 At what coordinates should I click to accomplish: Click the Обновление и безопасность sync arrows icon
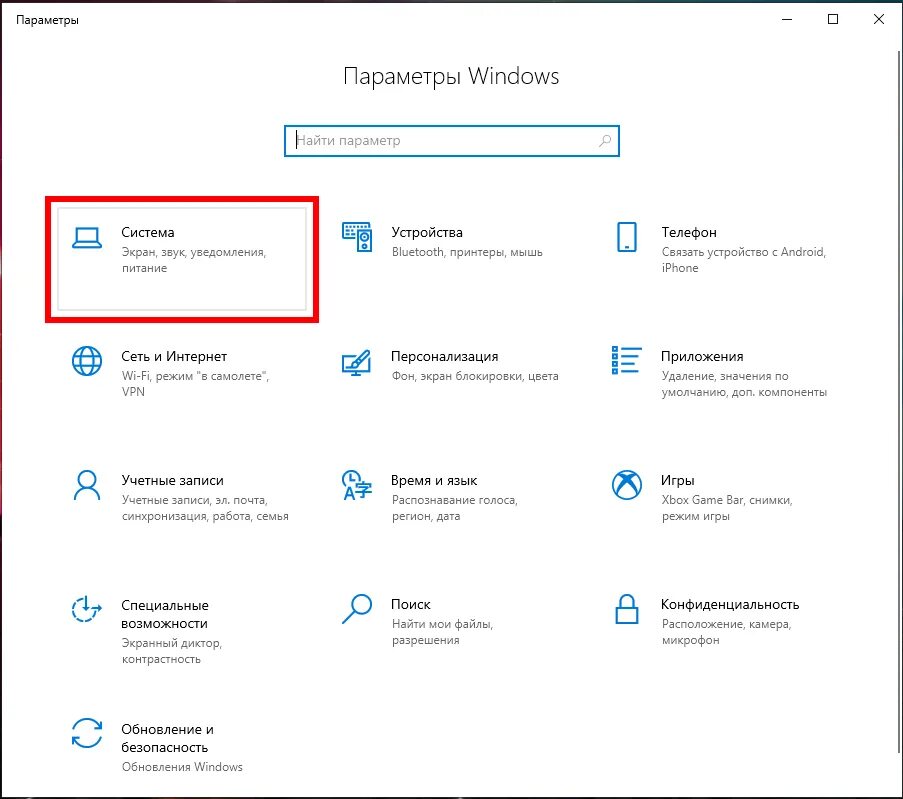[x=87, y=733]
